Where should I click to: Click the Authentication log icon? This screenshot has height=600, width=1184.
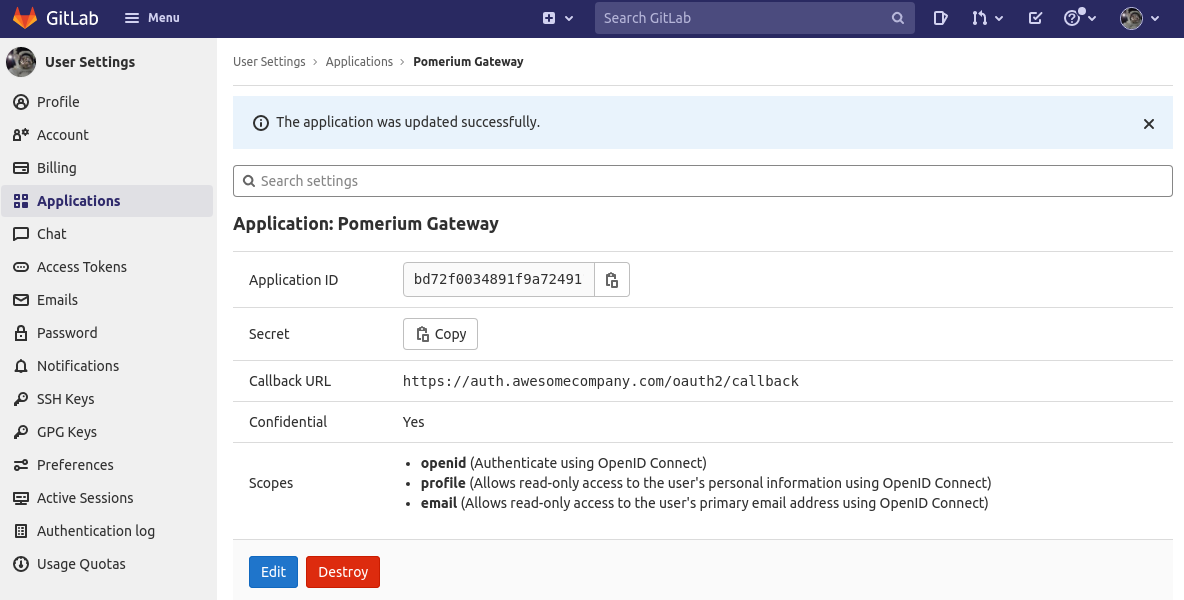coord(21,531)
